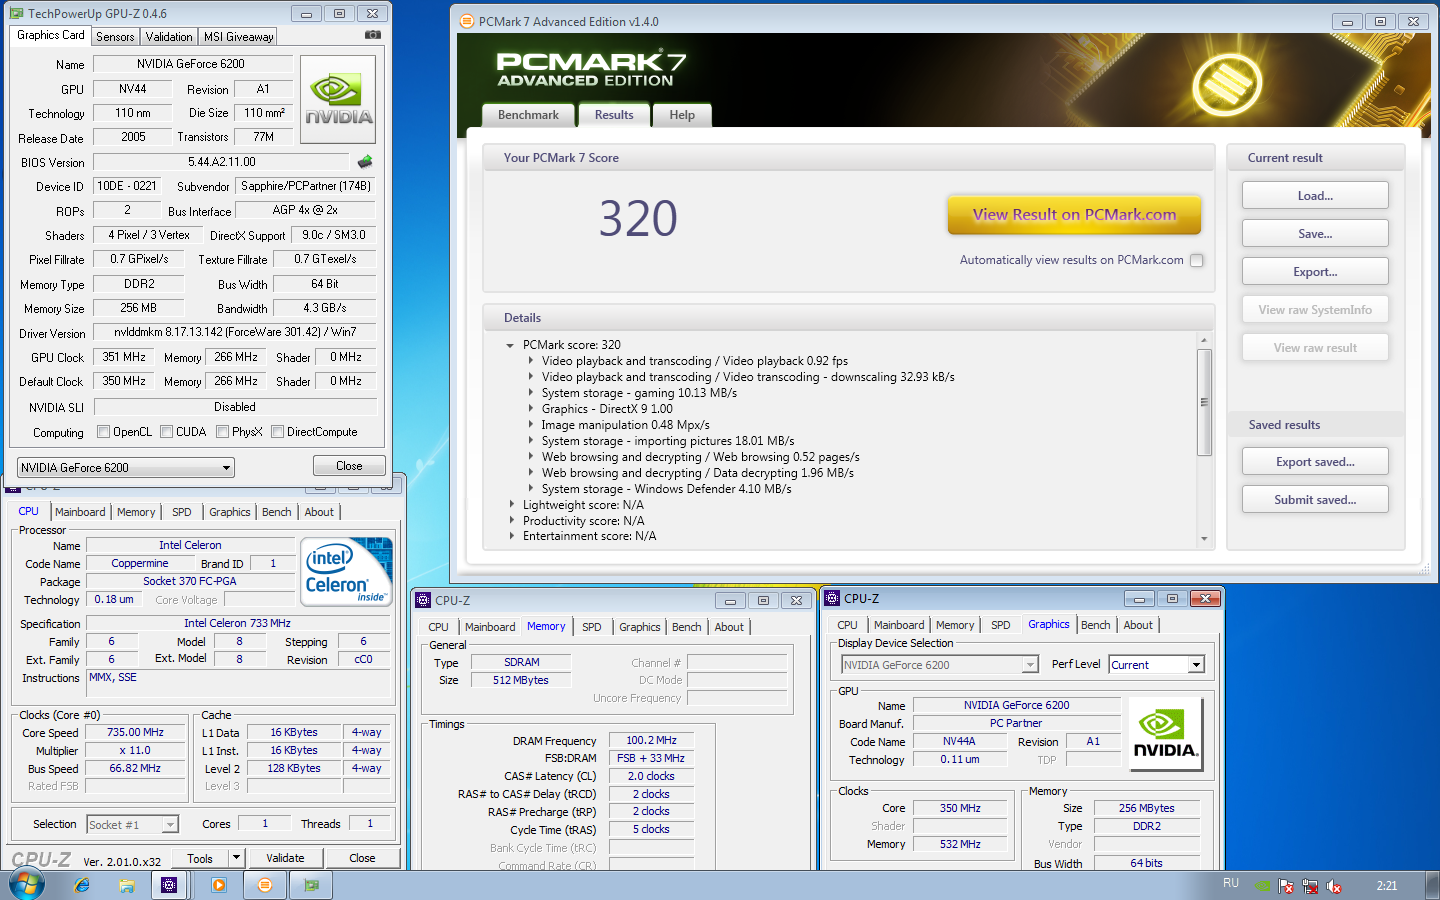Image resolution: width=1440 pixels, height=900 pixels.
Task: Click the network status tray icon
Action: point(1310,886)
